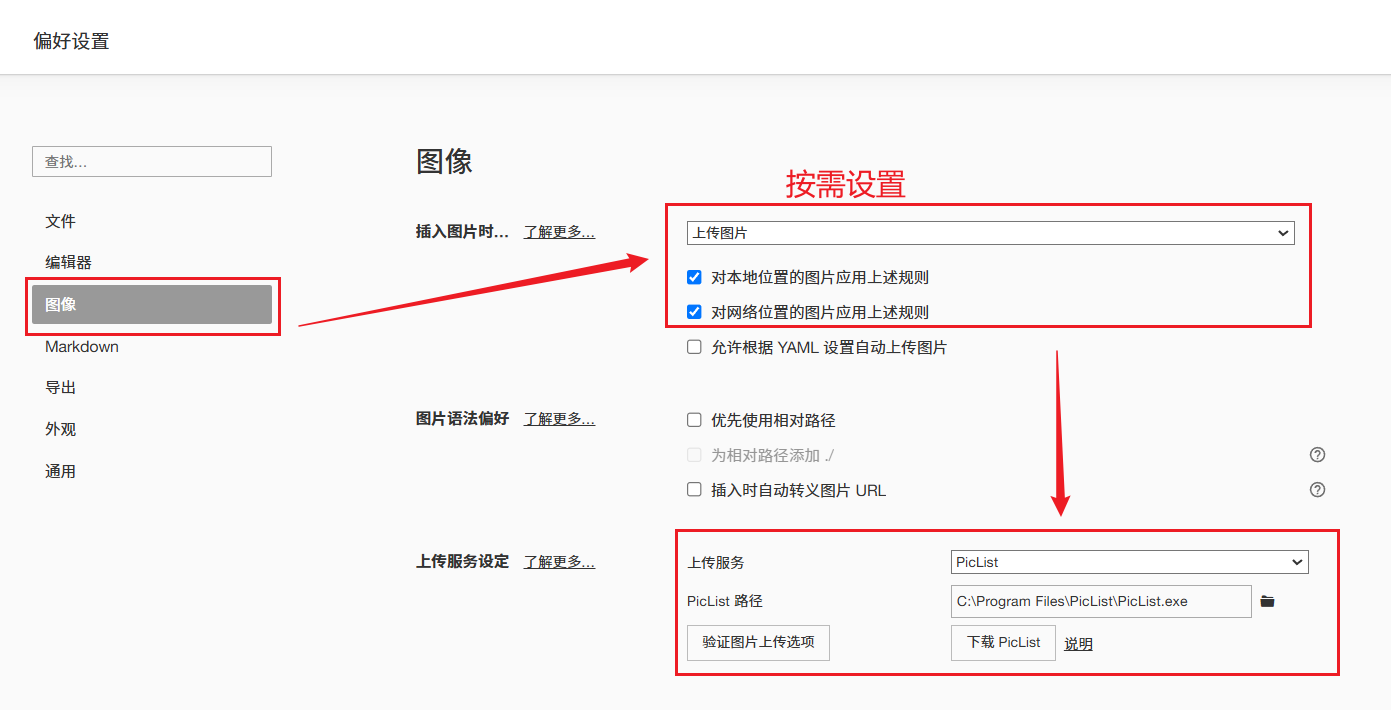The width and height of the screenshot is (1391, 710).
Task: Enable 插入时自动转义图片 URL checkbox
Action: point(694,490)
